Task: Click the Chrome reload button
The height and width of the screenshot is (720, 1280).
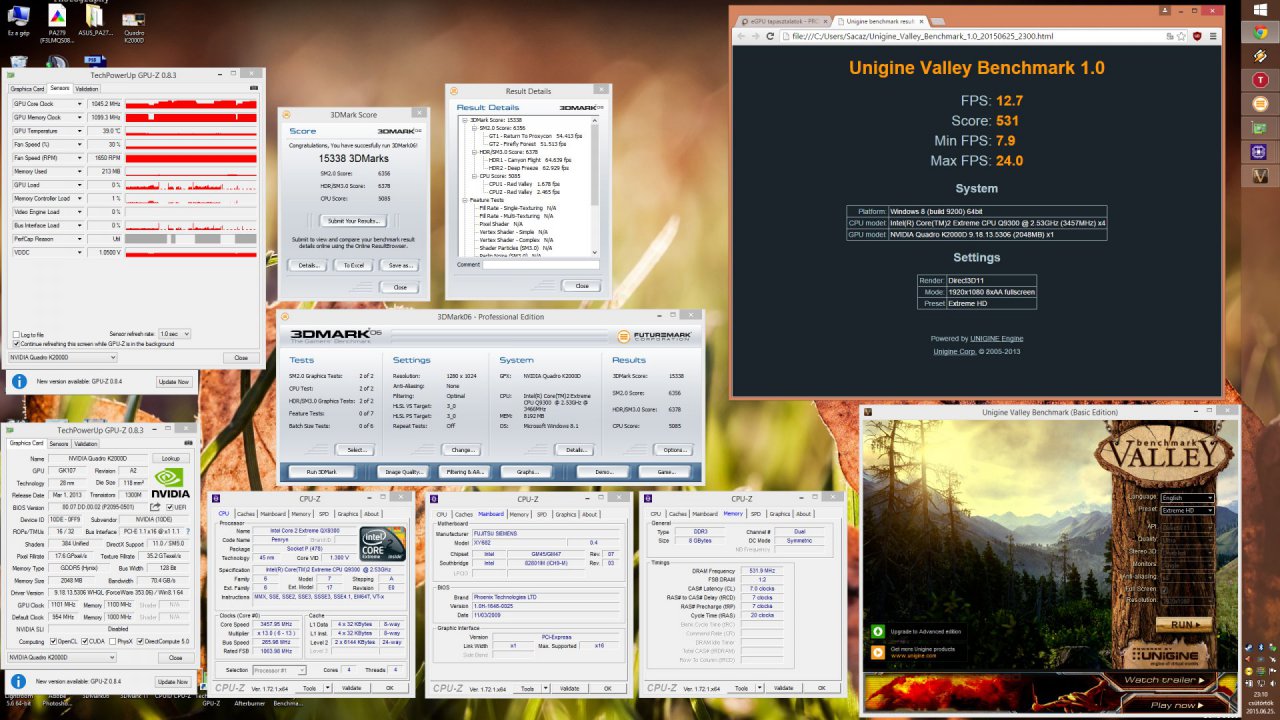Action: (x=772, y=36)
